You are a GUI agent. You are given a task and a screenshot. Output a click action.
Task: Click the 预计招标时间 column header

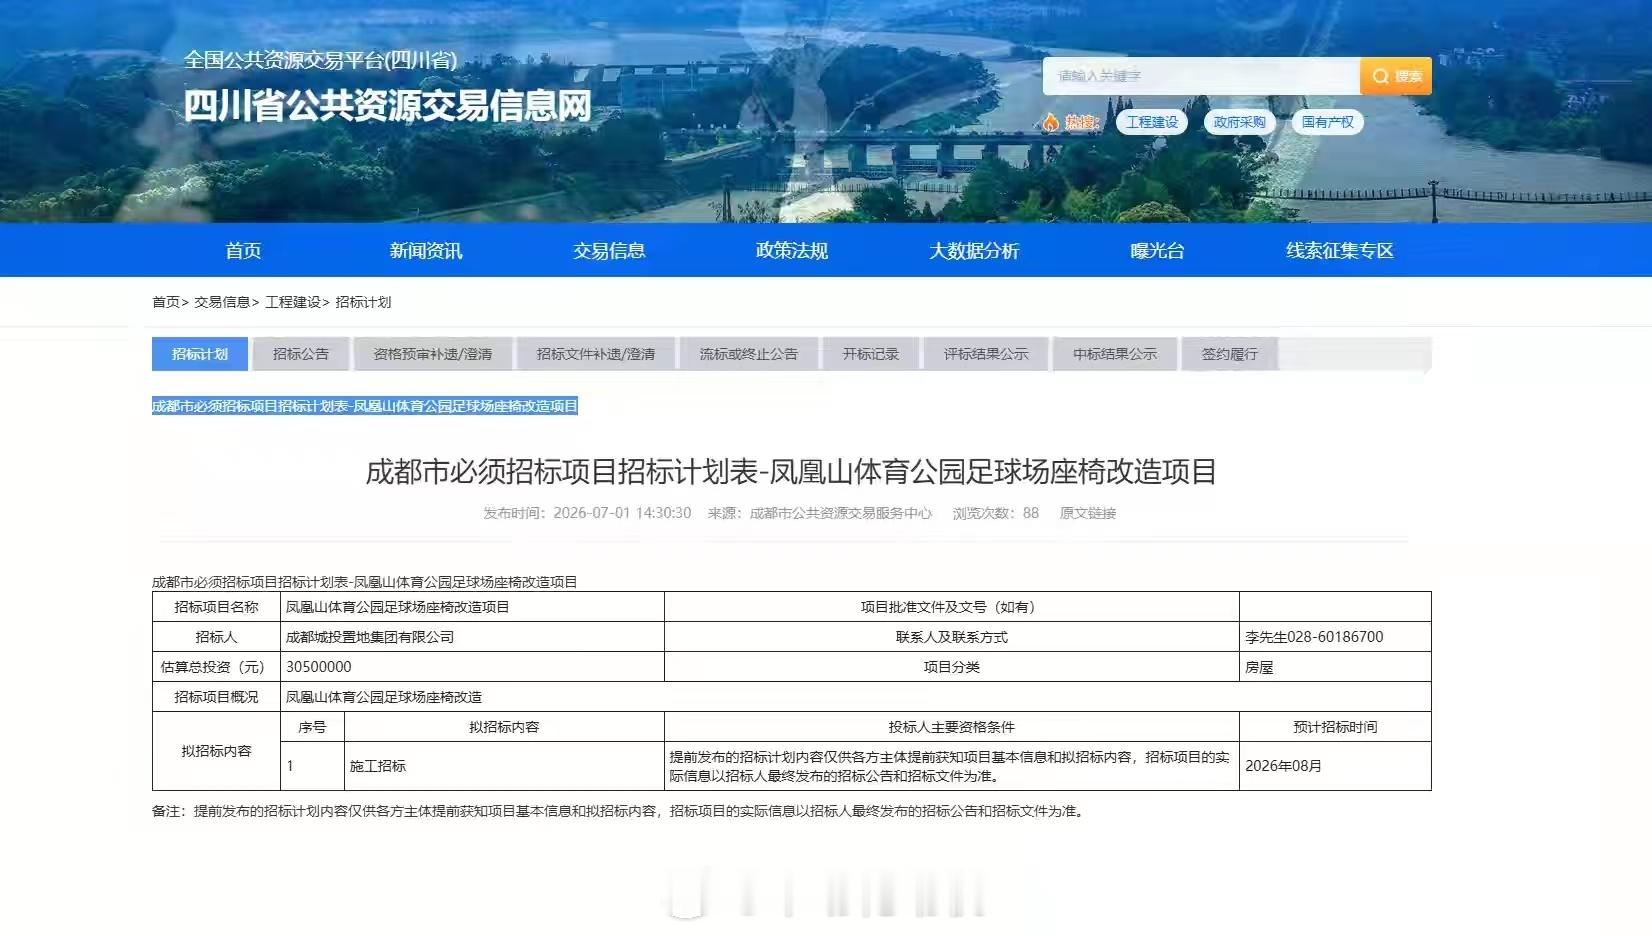point(1335,727)
